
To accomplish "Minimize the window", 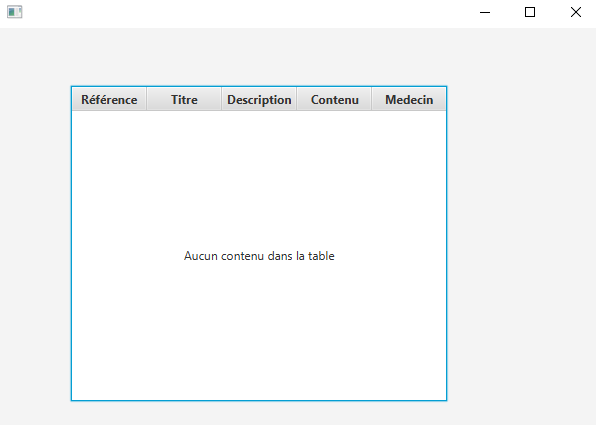I will coord(485,12).
